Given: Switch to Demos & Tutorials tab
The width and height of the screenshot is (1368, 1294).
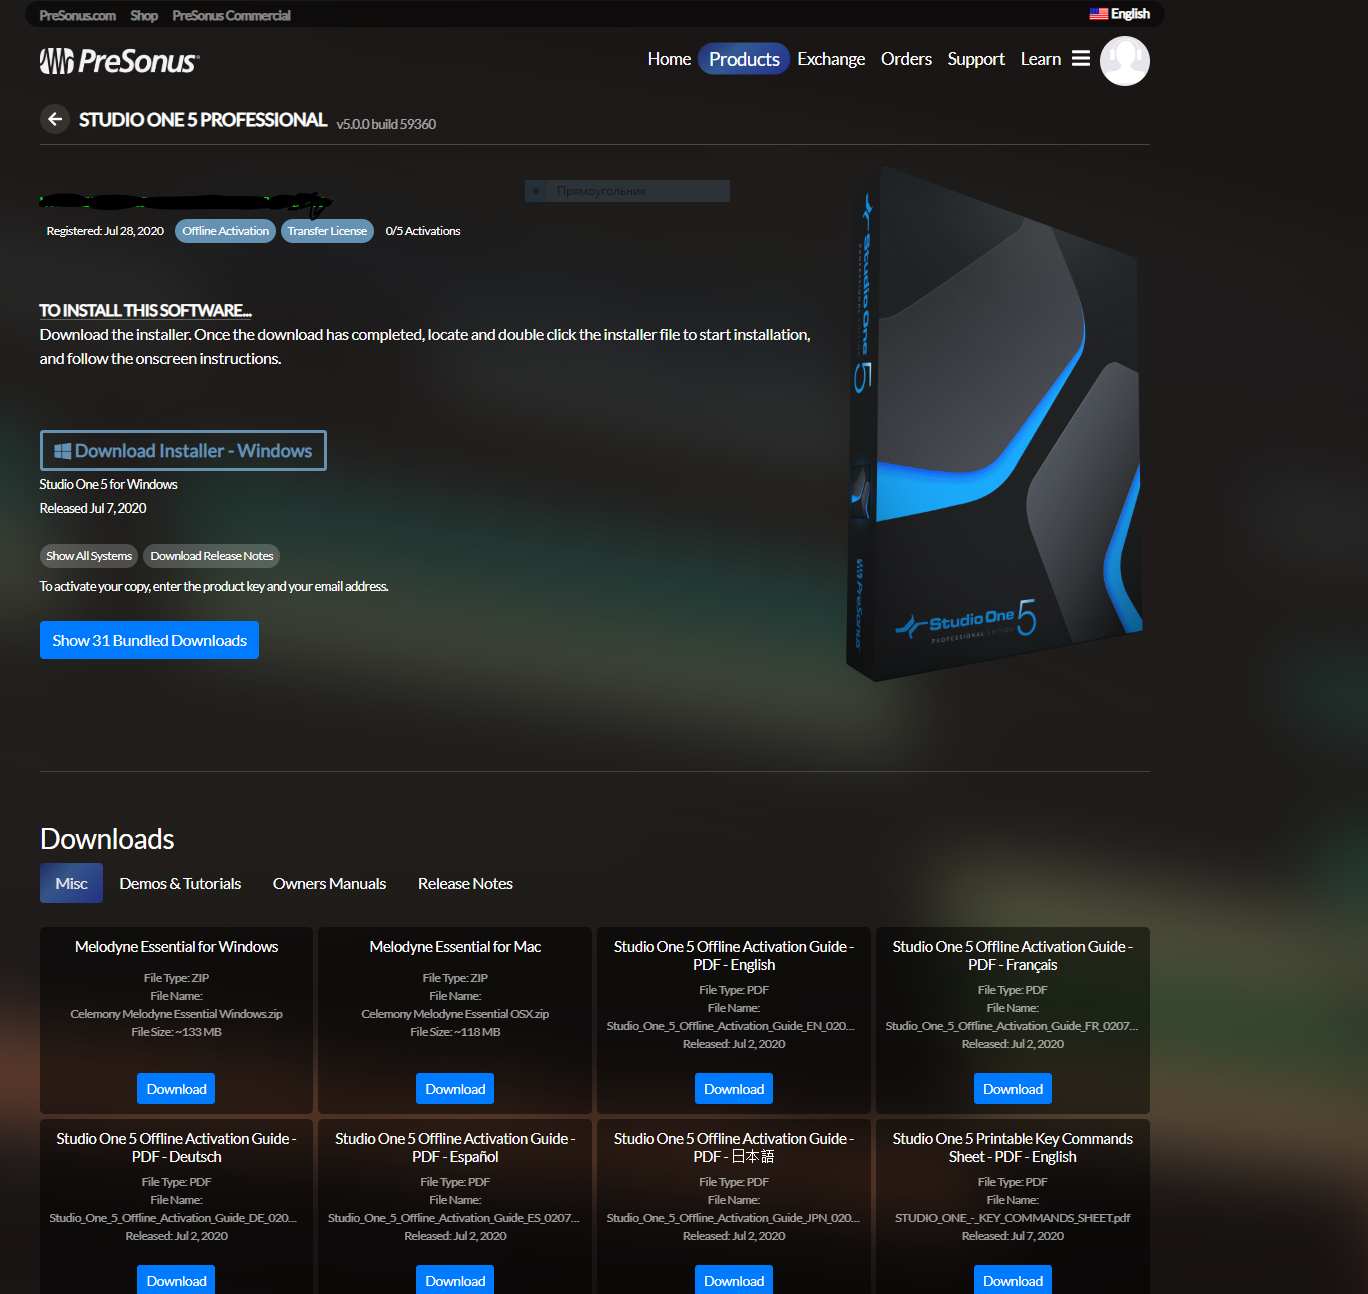Looking at the screenshot, I should 180,883.
